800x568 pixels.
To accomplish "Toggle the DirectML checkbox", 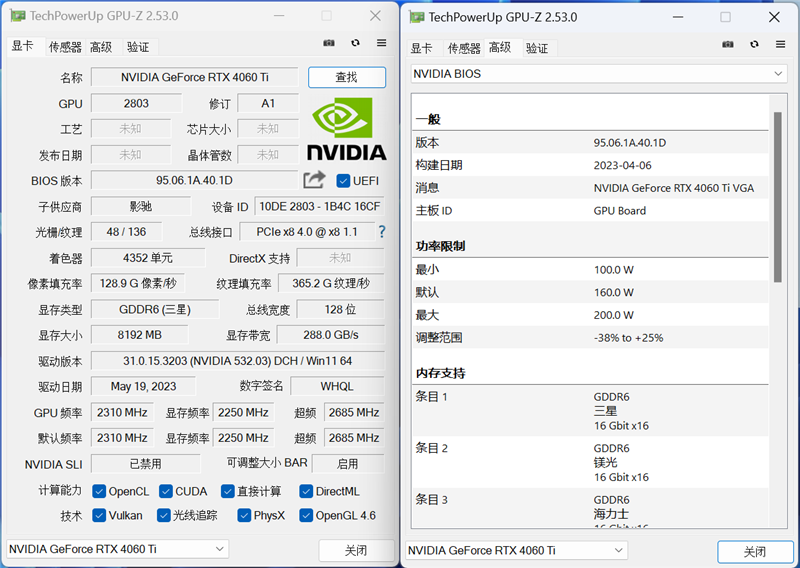I will 306,491.
